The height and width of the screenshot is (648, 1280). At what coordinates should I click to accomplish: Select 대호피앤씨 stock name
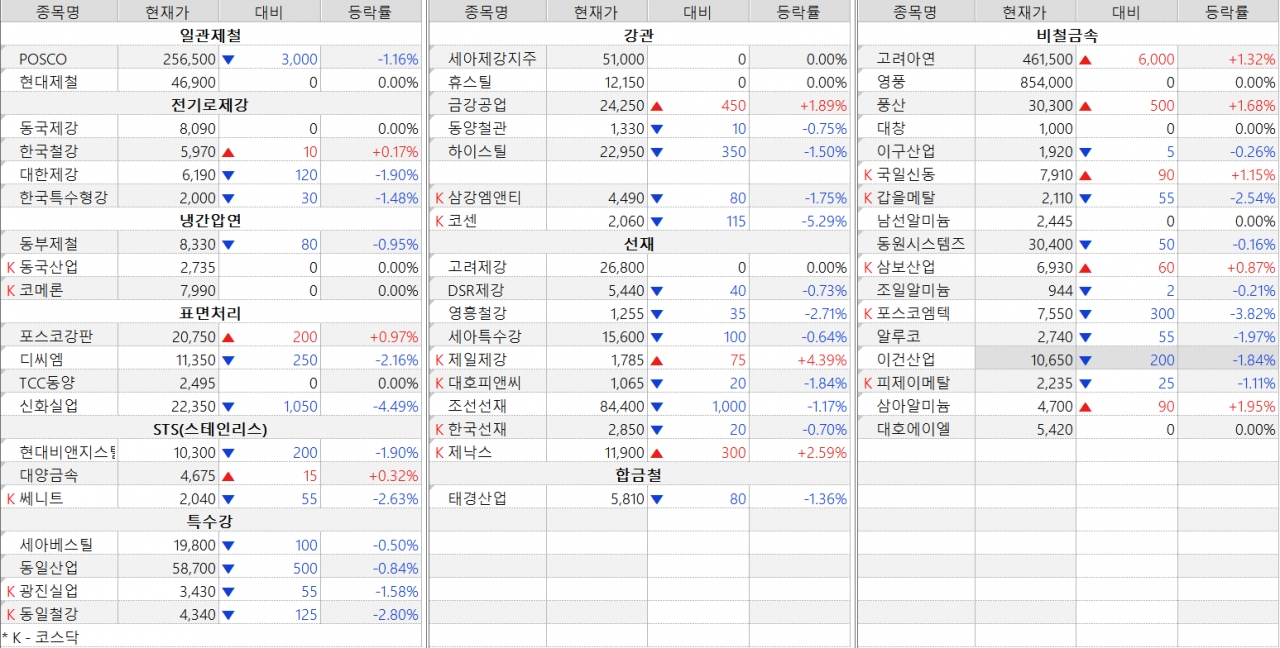pyautogui.click(x=484, y=382)
